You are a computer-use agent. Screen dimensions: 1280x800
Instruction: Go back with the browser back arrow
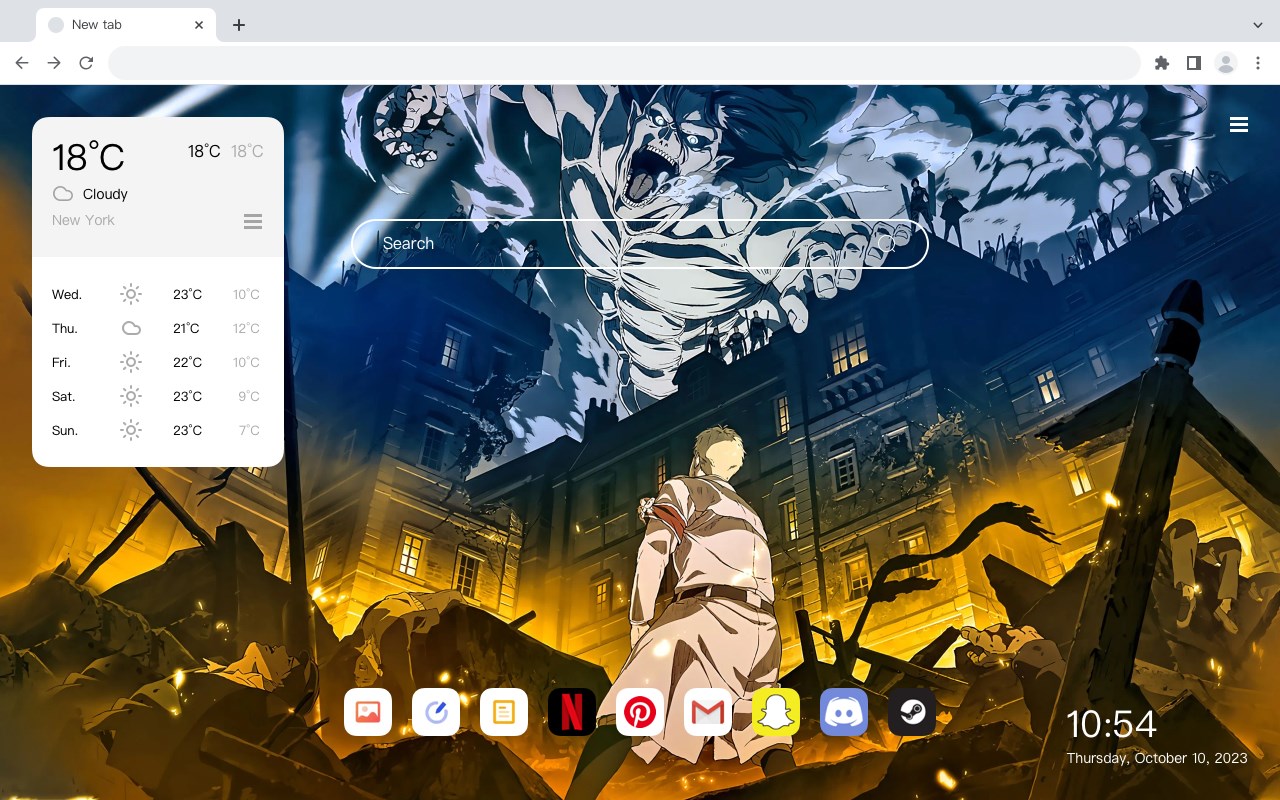pos(22,63)
